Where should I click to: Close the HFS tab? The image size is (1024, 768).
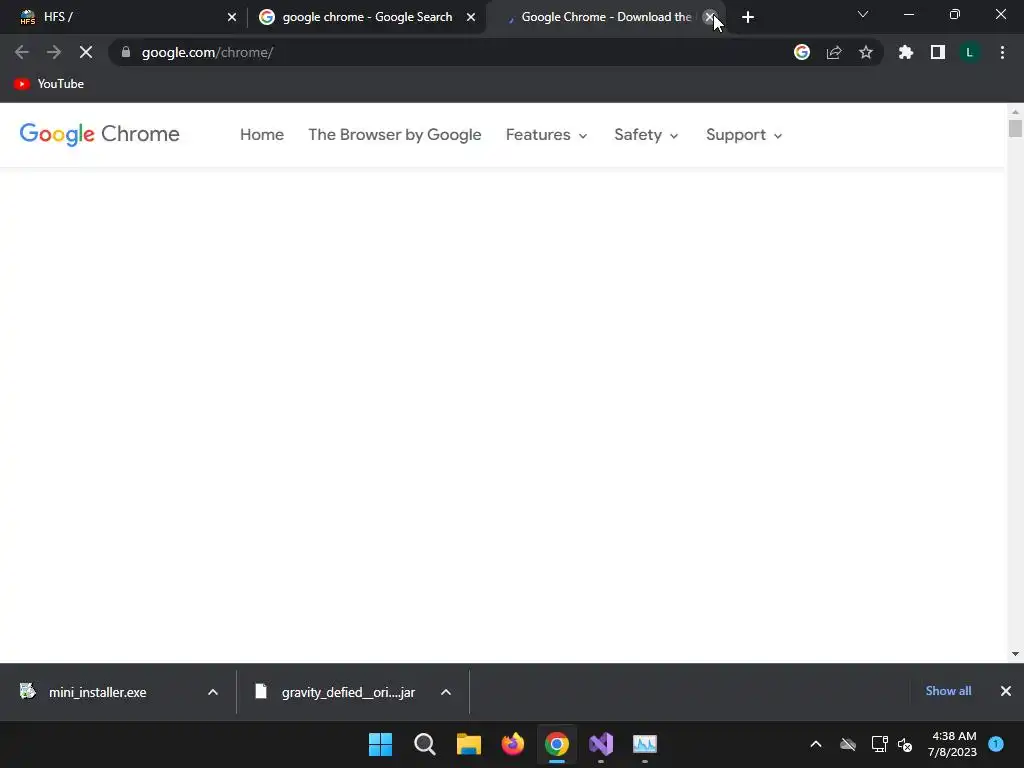tap(232, 17)
